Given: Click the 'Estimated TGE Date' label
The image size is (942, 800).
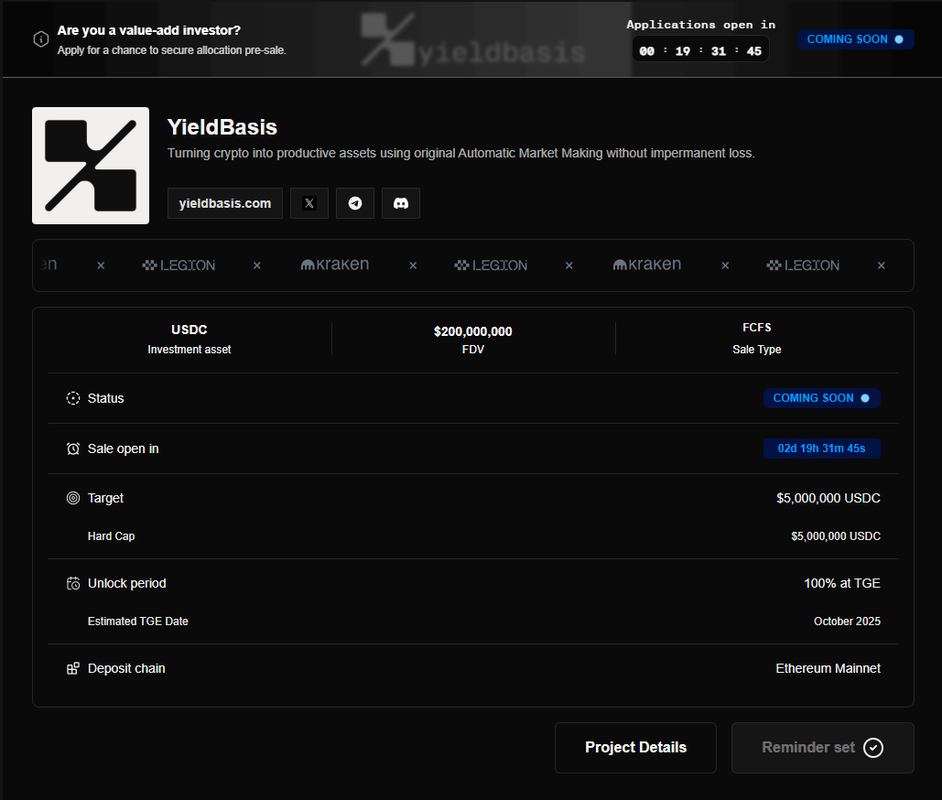Looking at the screenshot, I should 138,622.
